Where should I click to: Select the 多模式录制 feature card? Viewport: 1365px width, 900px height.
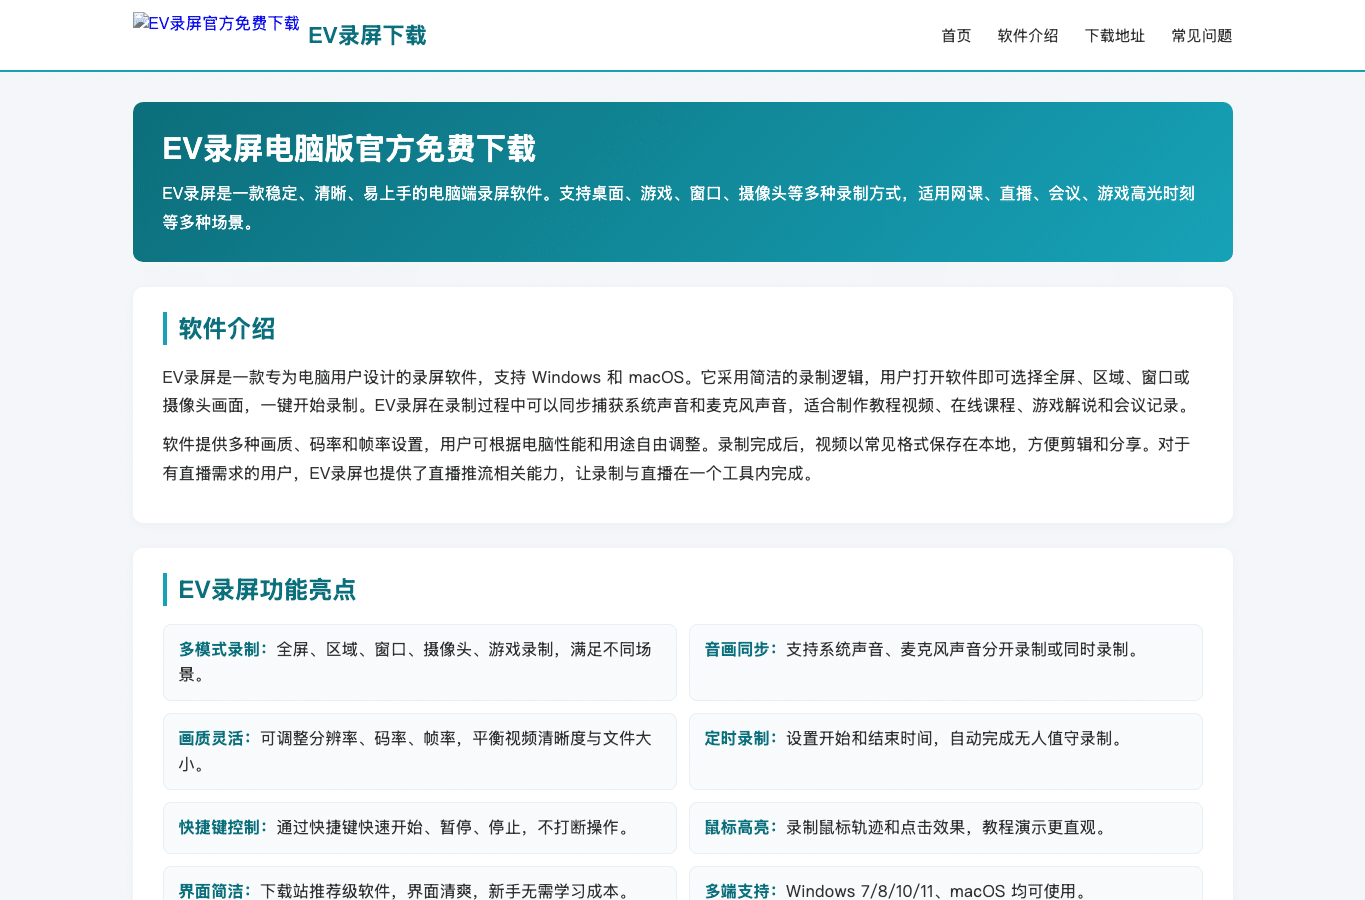pos(420,662)
